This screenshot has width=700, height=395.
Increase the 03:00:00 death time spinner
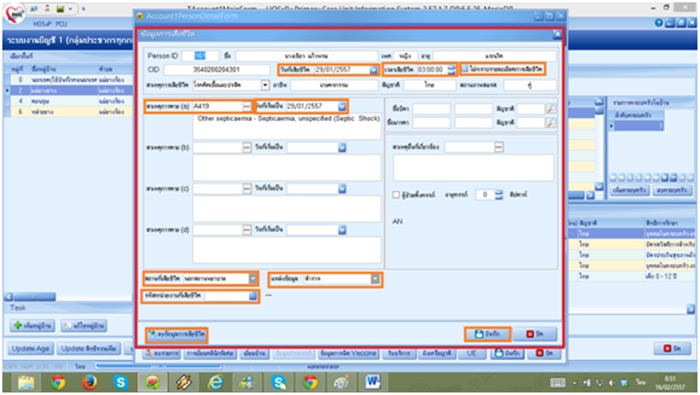click(451, 67)
